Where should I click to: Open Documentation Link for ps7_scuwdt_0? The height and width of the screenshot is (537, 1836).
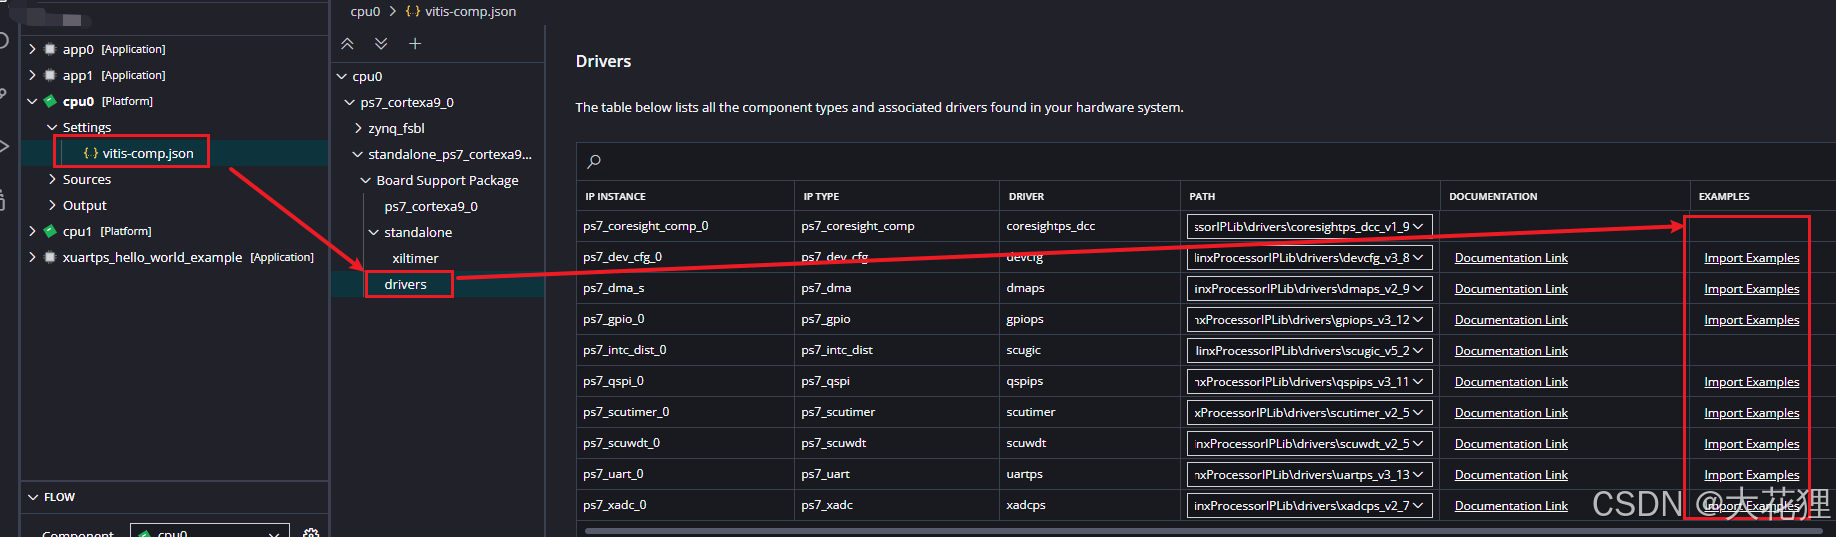coord(1511,444)
